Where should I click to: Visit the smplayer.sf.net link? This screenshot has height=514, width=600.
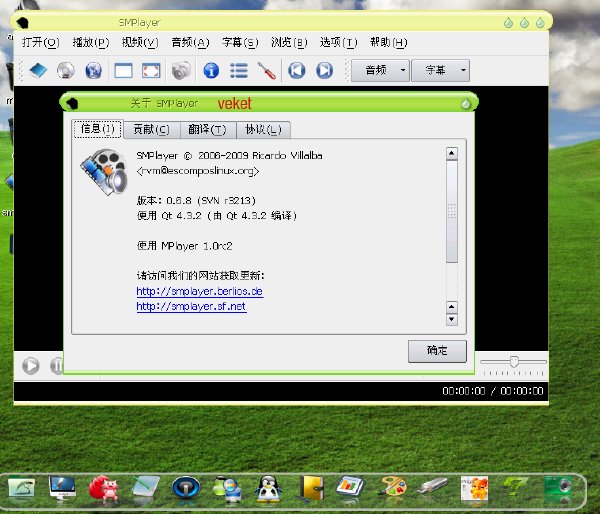191,306
